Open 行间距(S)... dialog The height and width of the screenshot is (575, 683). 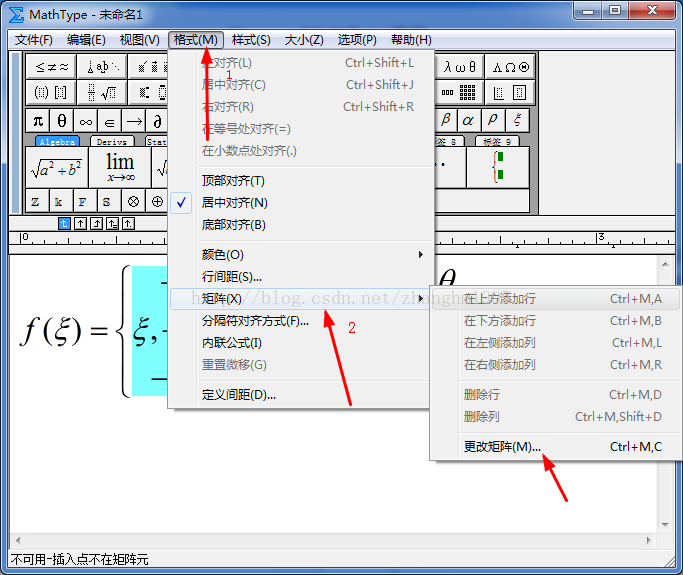coord(301,277)
